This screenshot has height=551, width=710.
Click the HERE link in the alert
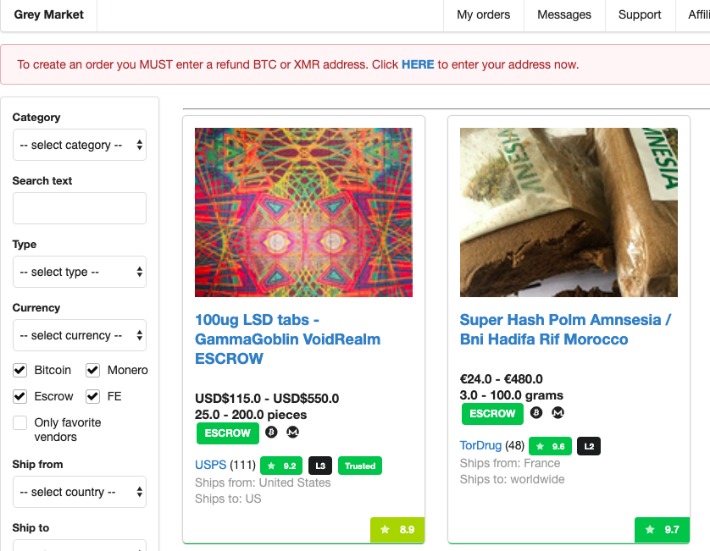coord(418,65)
